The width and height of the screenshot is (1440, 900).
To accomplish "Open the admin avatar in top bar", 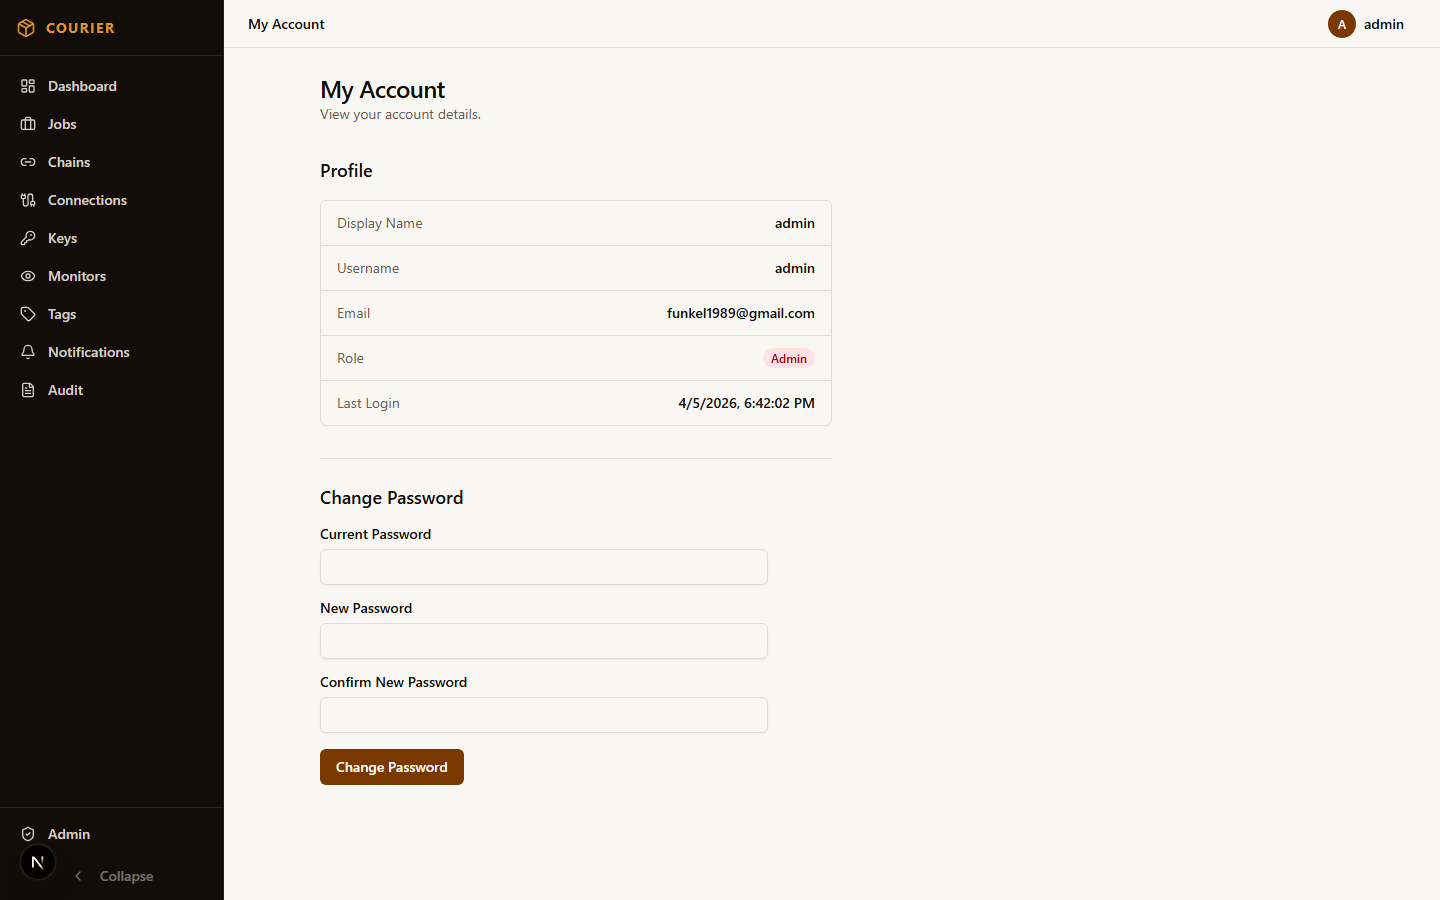I will (1341, 24).
